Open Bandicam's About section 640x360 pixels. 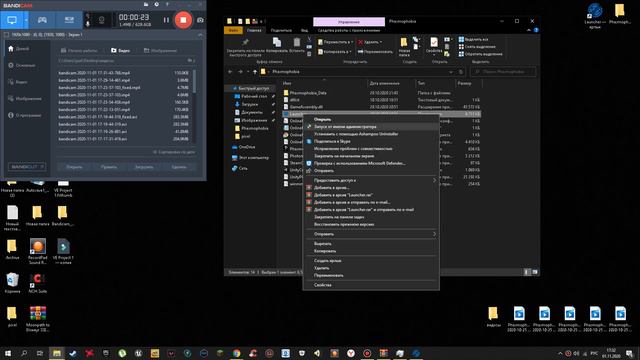25,116
